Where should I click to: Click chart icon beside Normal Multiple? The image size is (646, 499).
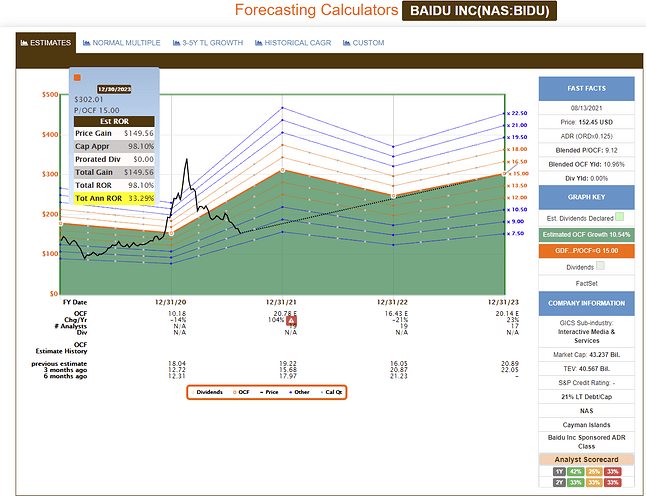click(87, 43)
